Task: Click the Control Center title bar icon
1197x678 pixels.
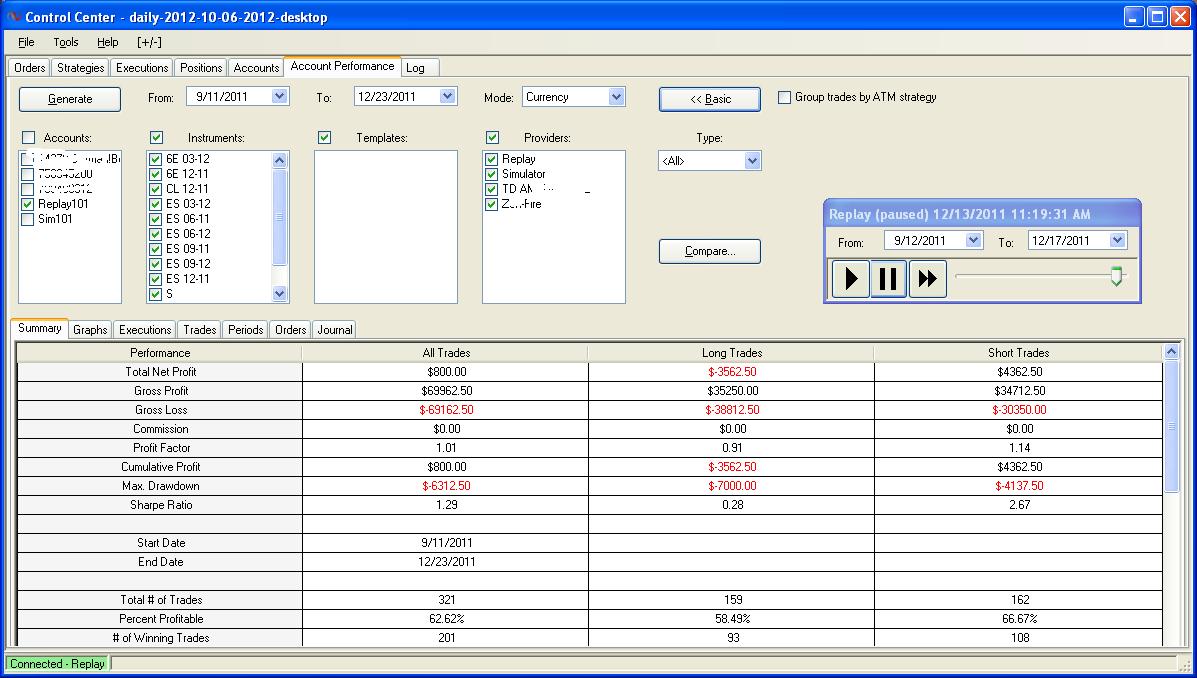Action: pos(12,17)
